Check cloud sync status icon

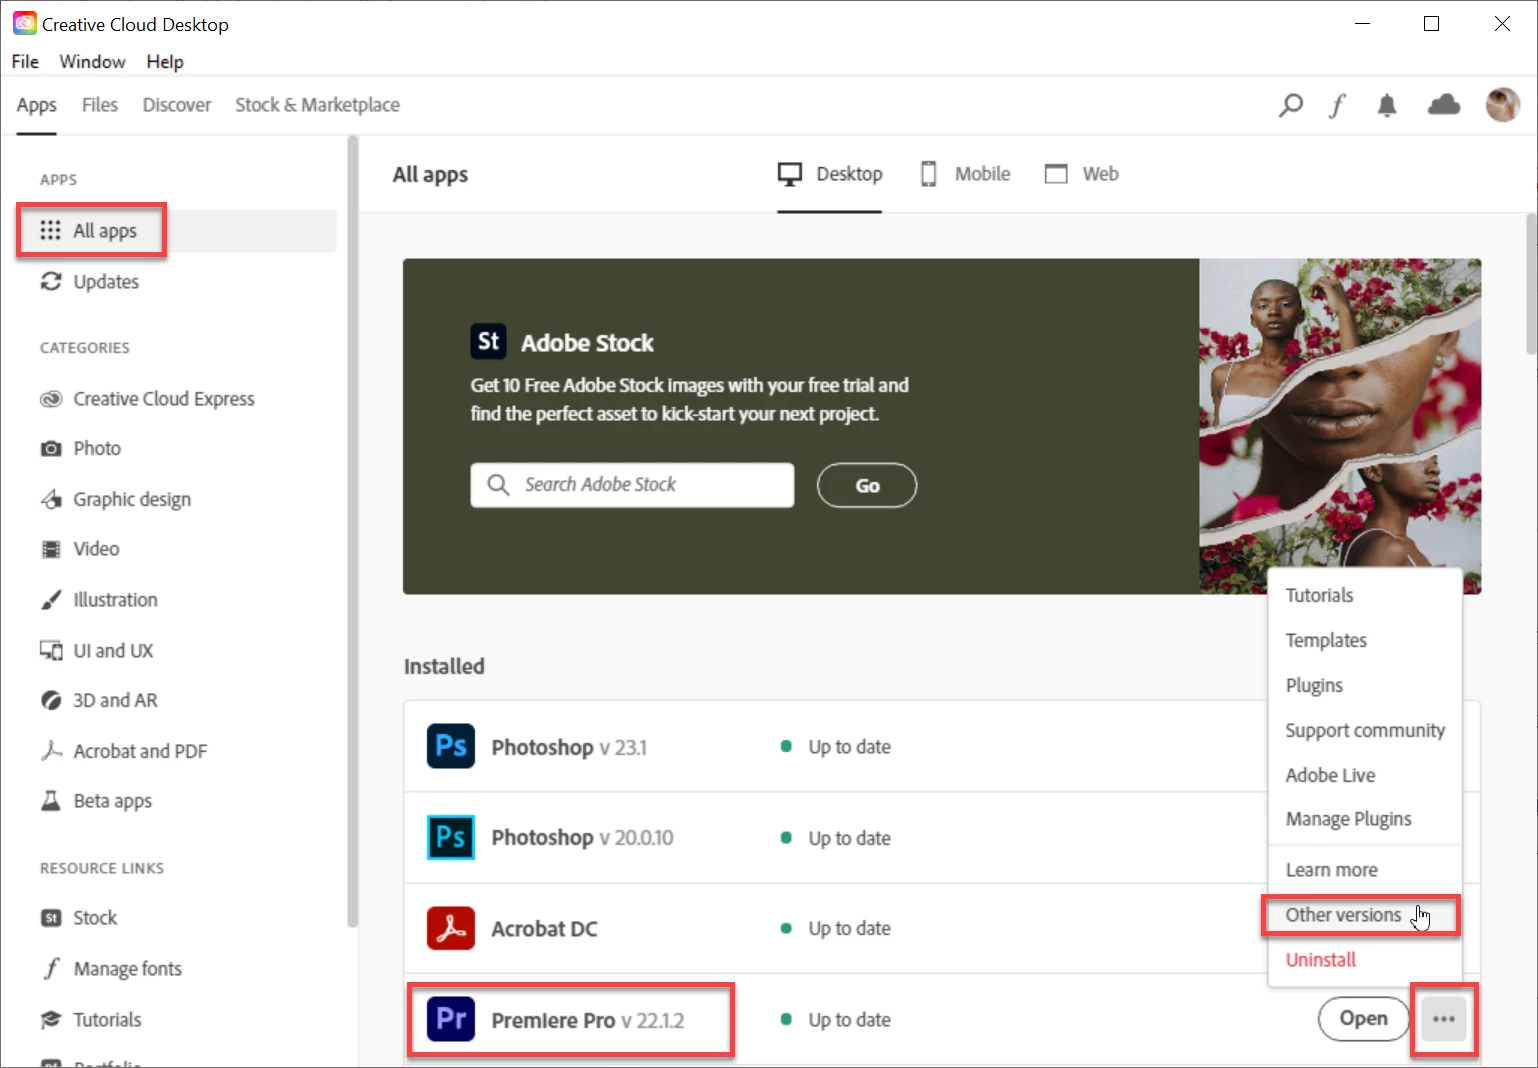[1444, 104]
